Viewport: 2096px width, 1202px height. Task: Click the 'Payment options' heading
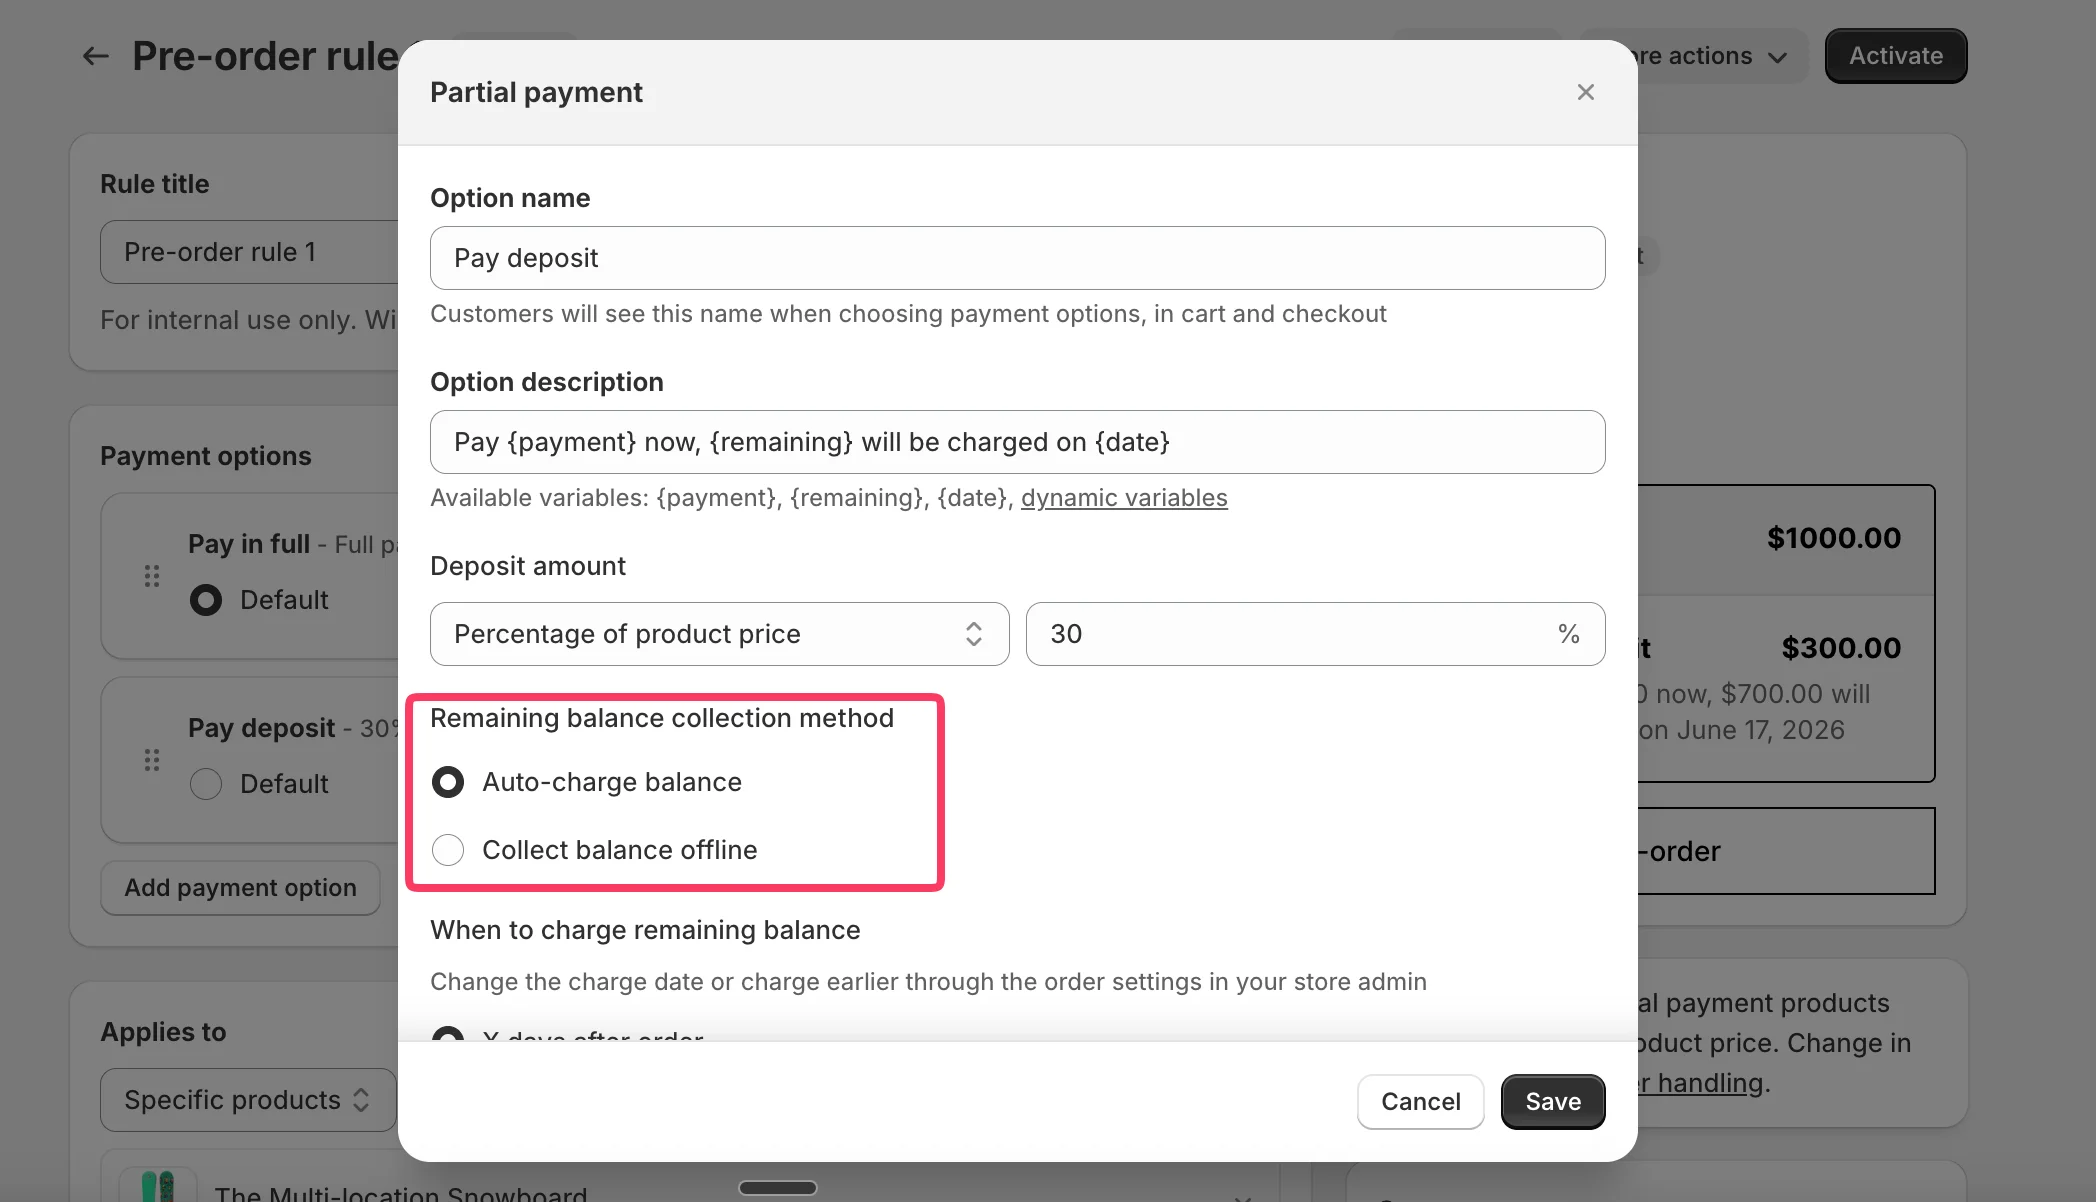click(206, 456)
